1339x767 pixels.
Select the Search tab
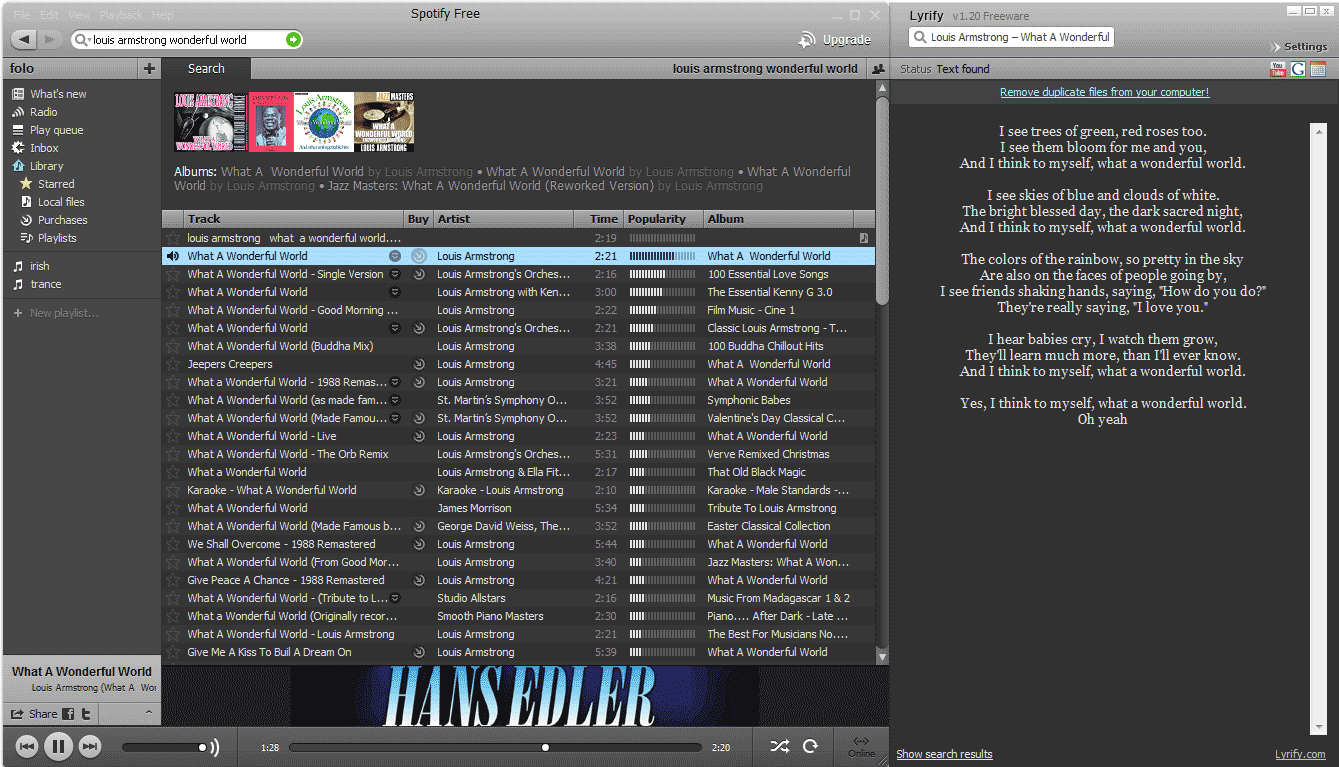206,69
